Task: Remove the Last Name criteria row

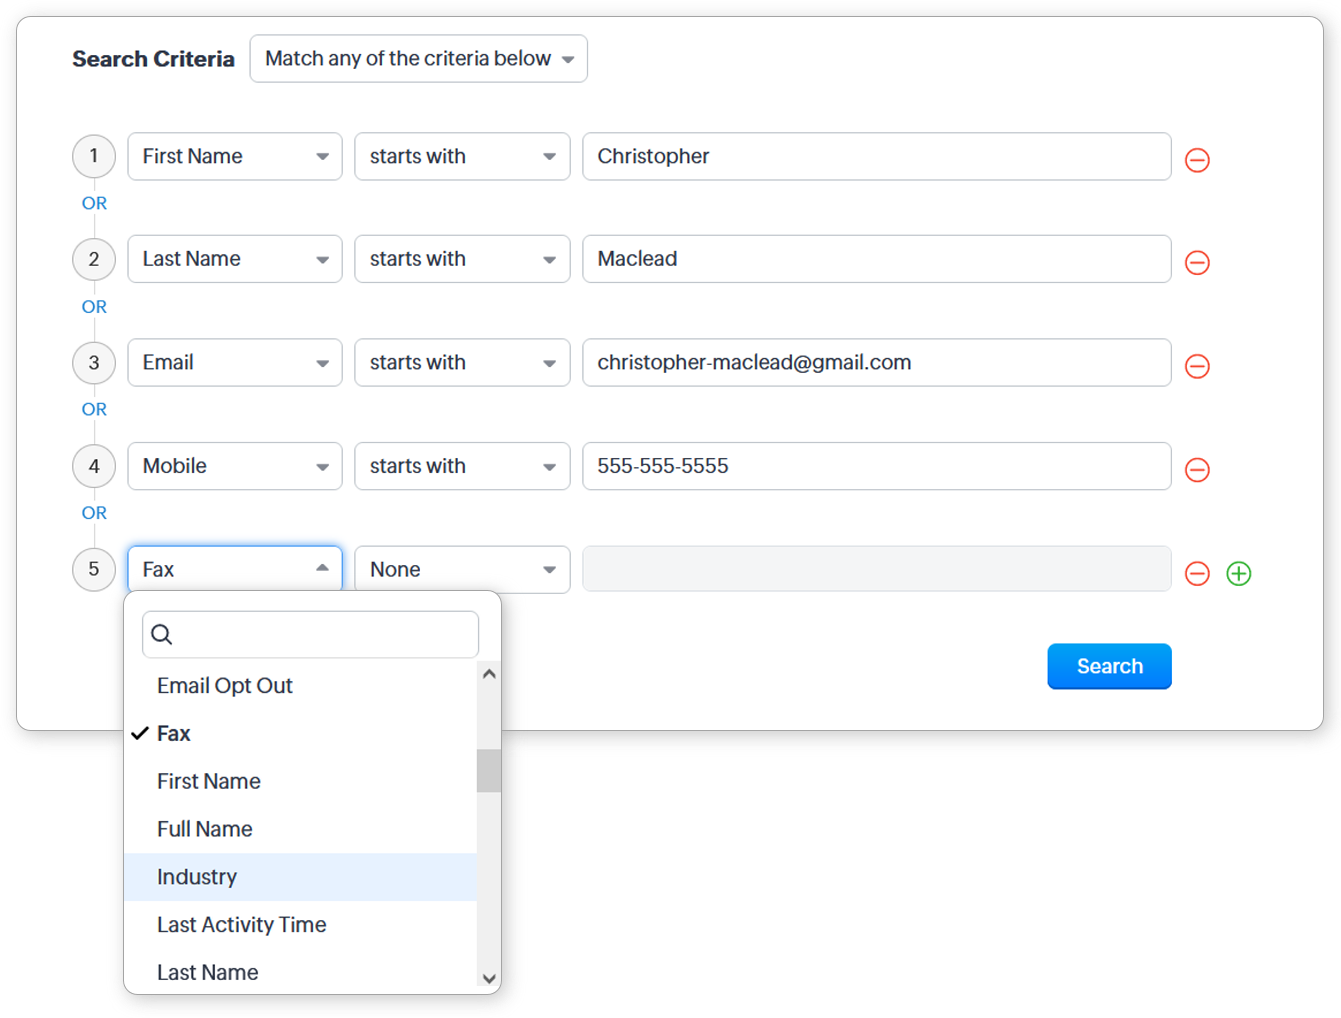Action: tap(1197, 263)
